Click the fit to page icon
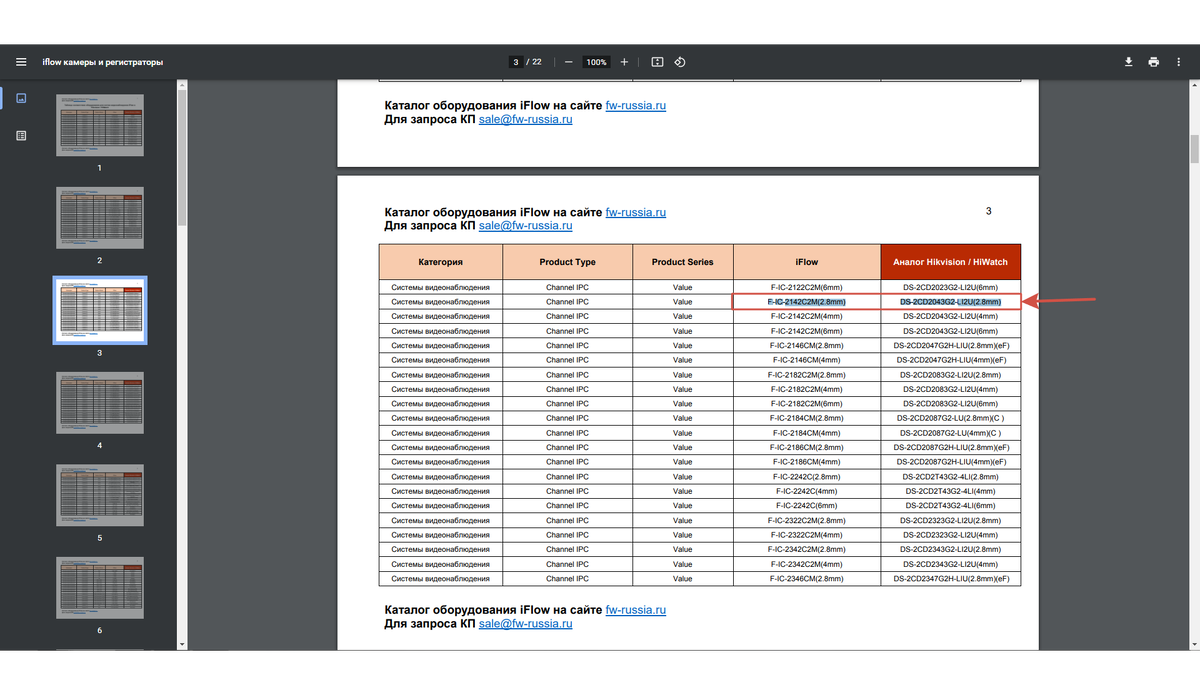This screenshot has width=1200, height=675. point(657,62)
